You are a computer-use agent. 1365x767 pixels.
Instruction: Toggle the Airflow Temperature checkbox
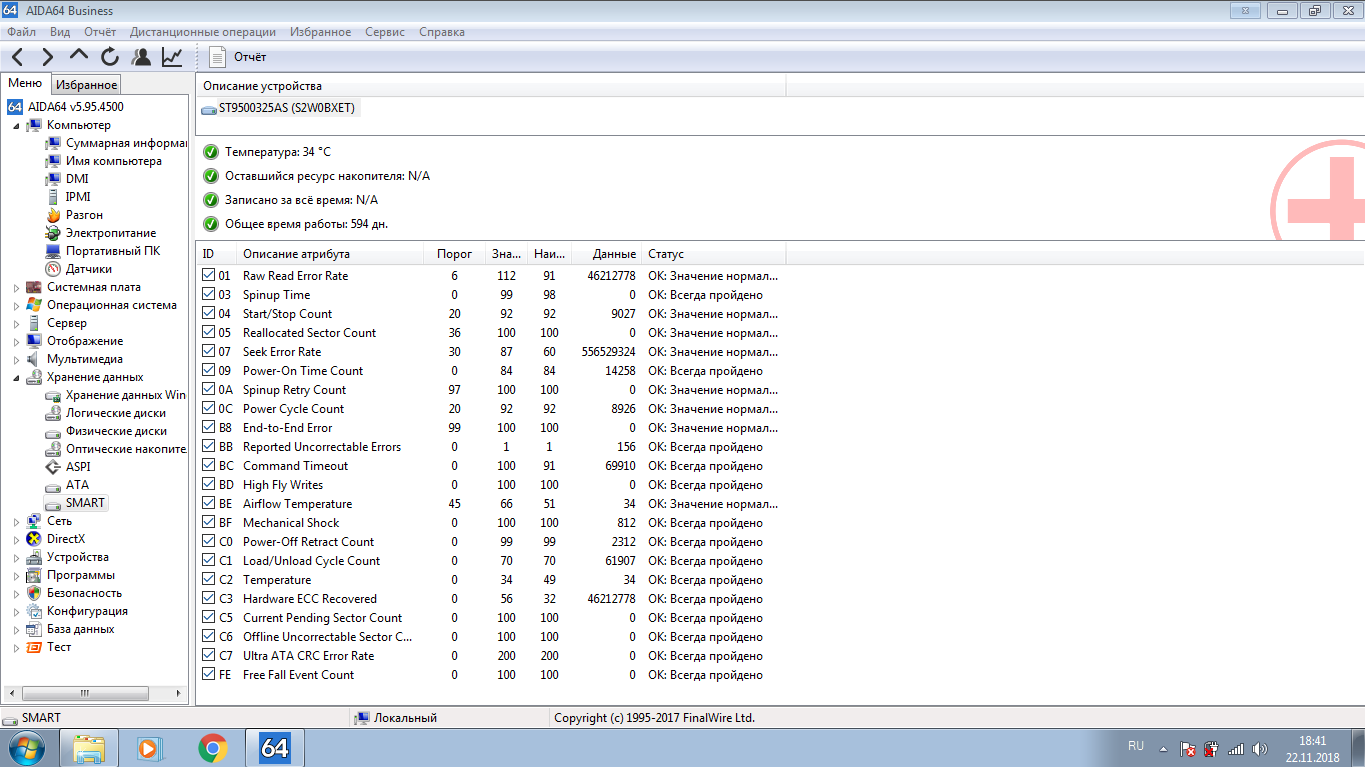coord(208,504)
